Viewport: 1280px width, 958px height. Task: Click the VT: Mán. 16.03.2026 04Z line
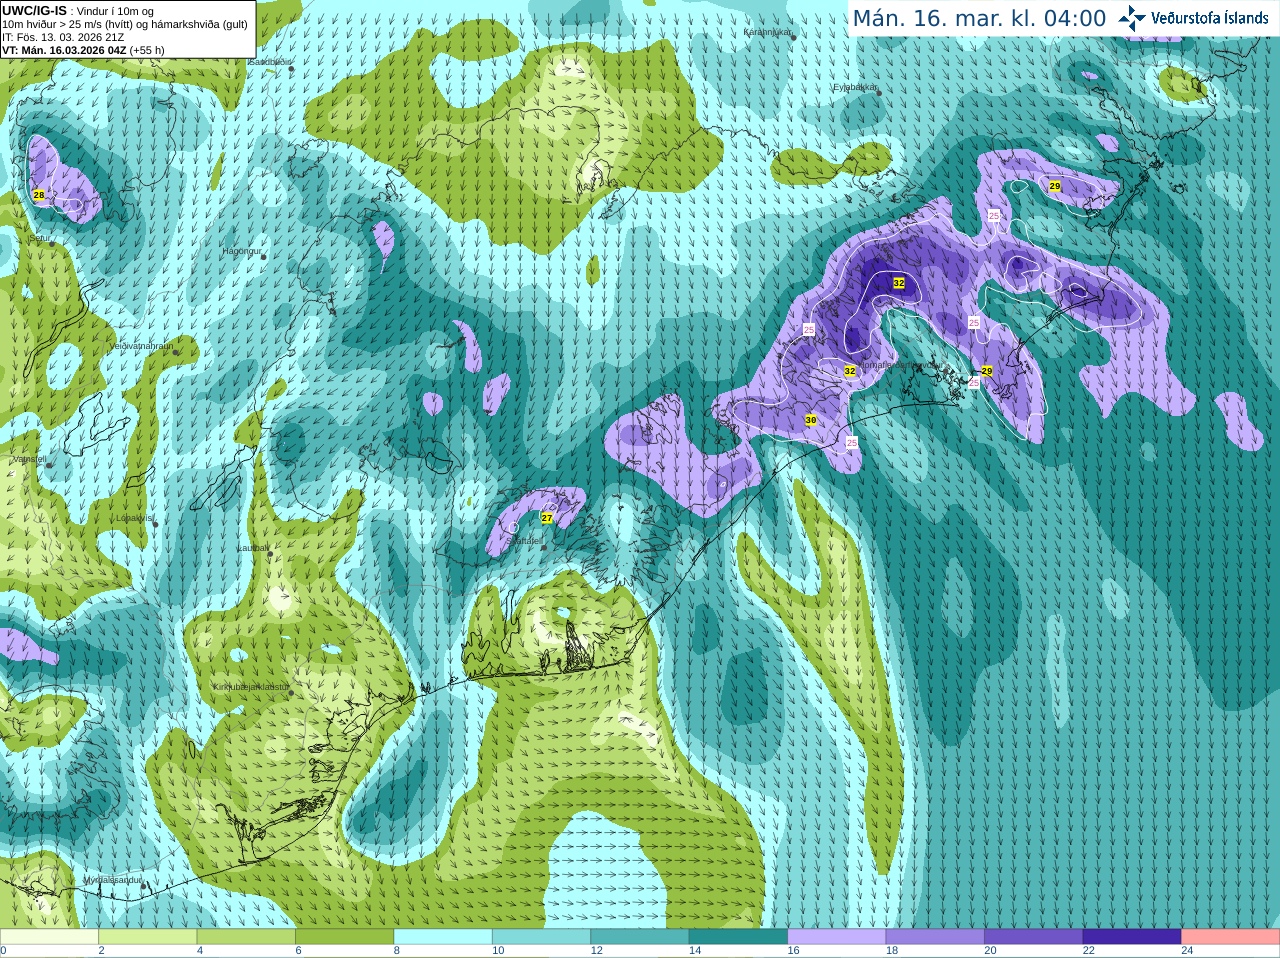[x=83, y=50]
